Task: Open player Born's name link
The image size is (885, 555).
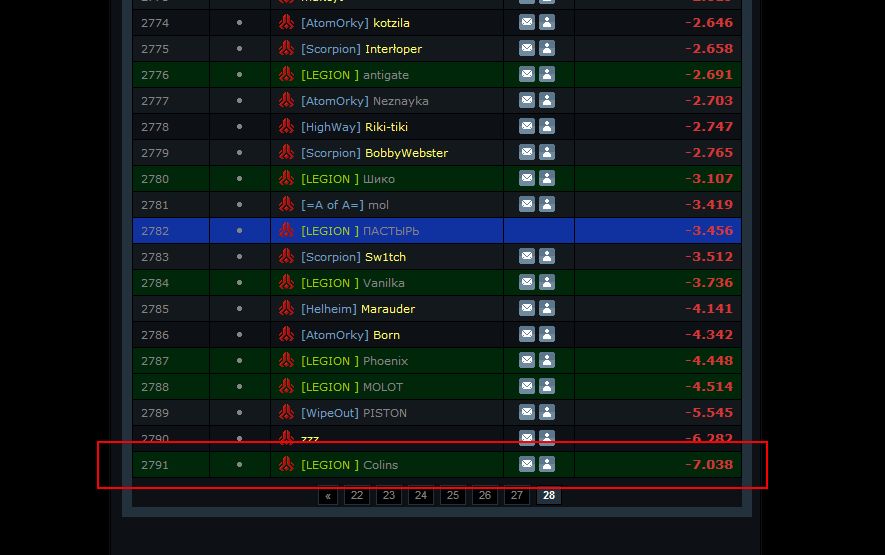Action: tap(387, 335)
